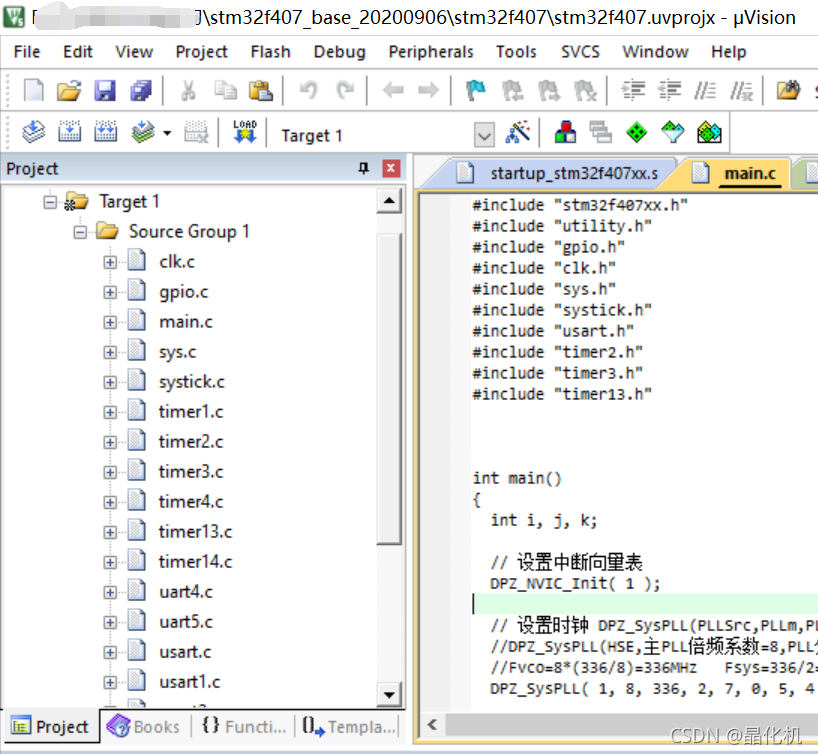Collapse the Source Group 1 node

[80, 232]
